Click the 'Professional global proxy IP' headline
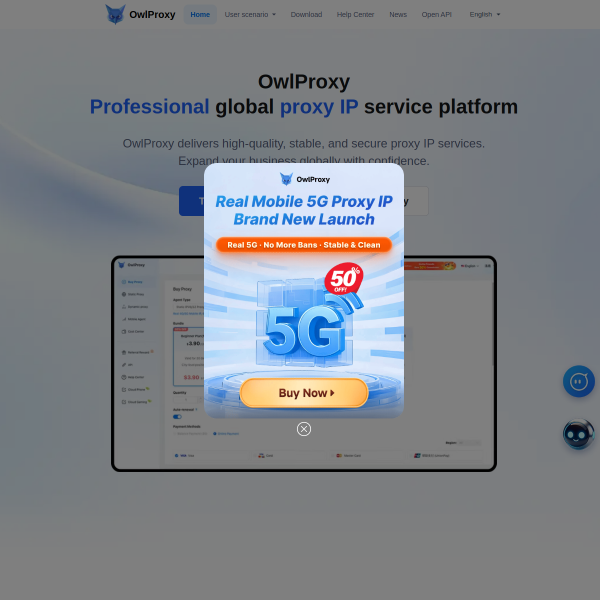Screen dimensions: 600x600 [304, 106]
